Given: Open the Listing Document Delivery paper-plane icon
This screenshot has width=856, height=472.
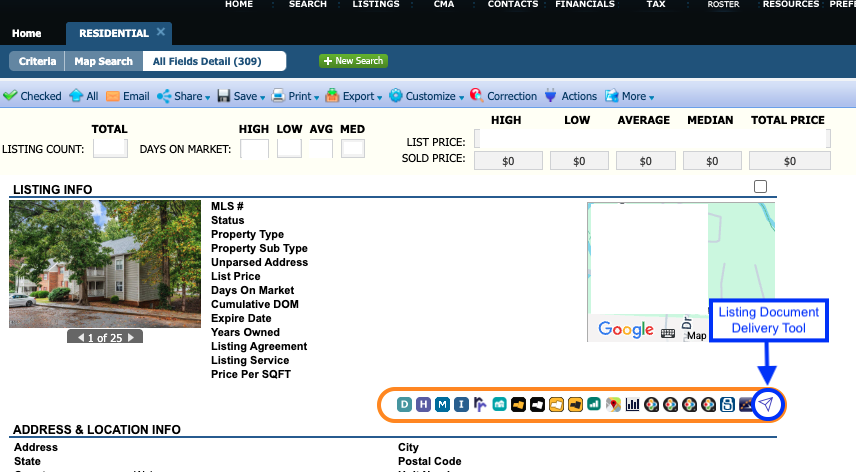Looking at the screenshot, I should click(x=767, y=404).
